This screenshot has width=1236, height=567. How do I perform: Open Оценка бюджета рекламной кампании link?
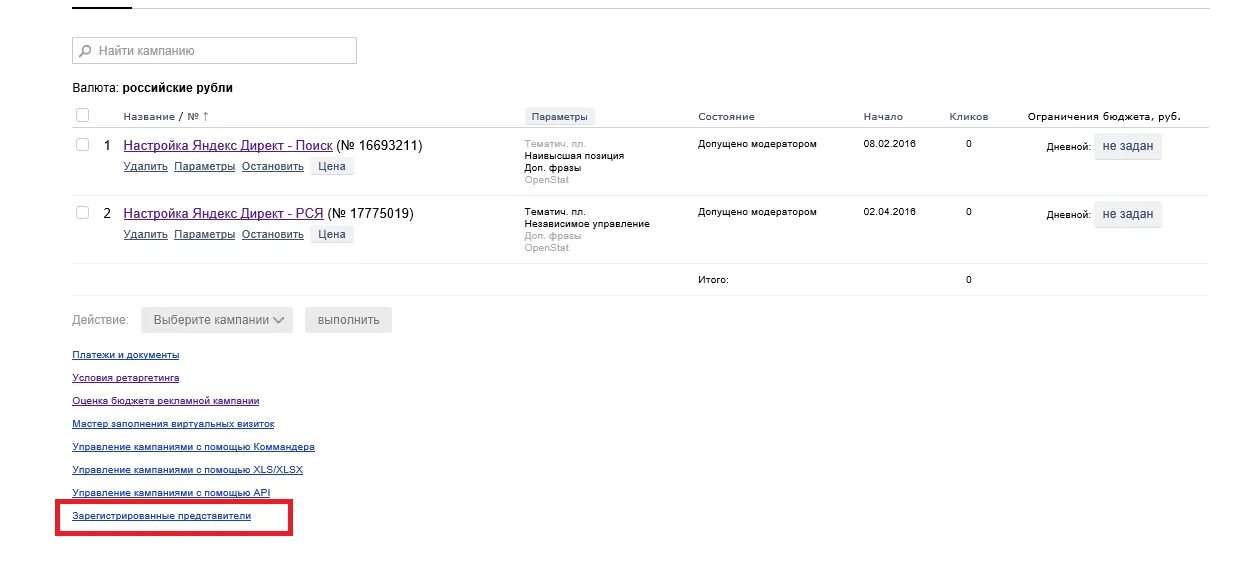pos(166,401)
